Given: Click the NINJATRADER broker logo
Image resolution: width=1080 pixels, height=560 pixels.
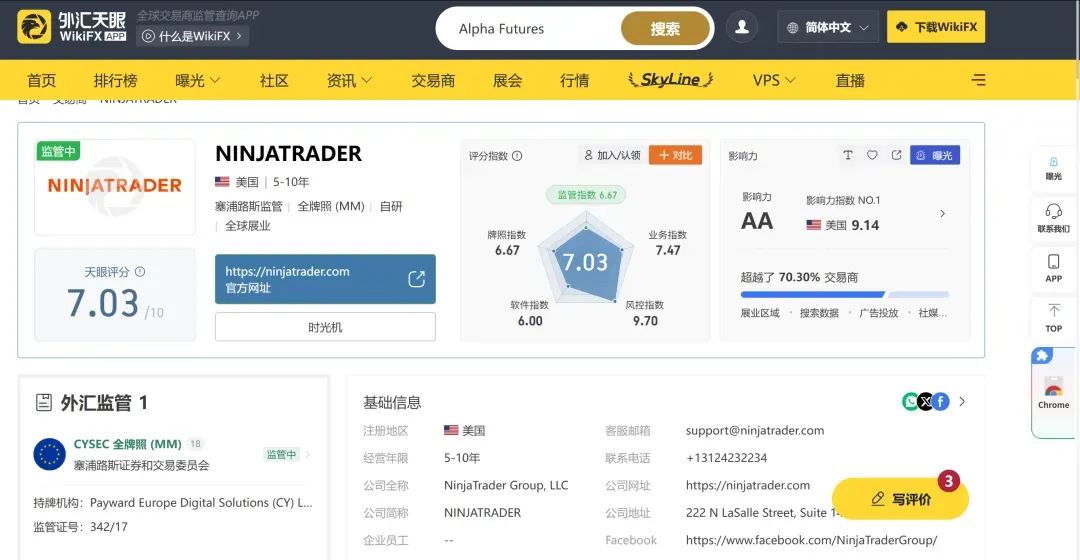Looking at the screenshot, I should (x=115, y=187).
